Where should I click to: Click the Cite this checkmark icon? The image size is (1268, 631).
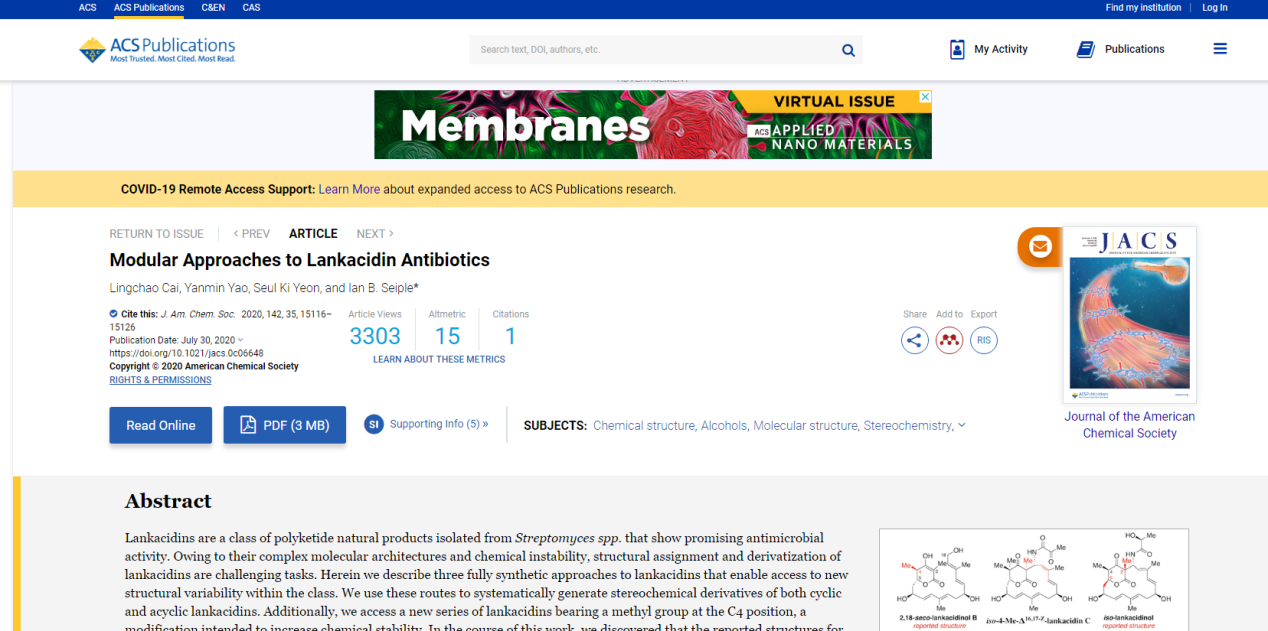[x=113, y=313]
